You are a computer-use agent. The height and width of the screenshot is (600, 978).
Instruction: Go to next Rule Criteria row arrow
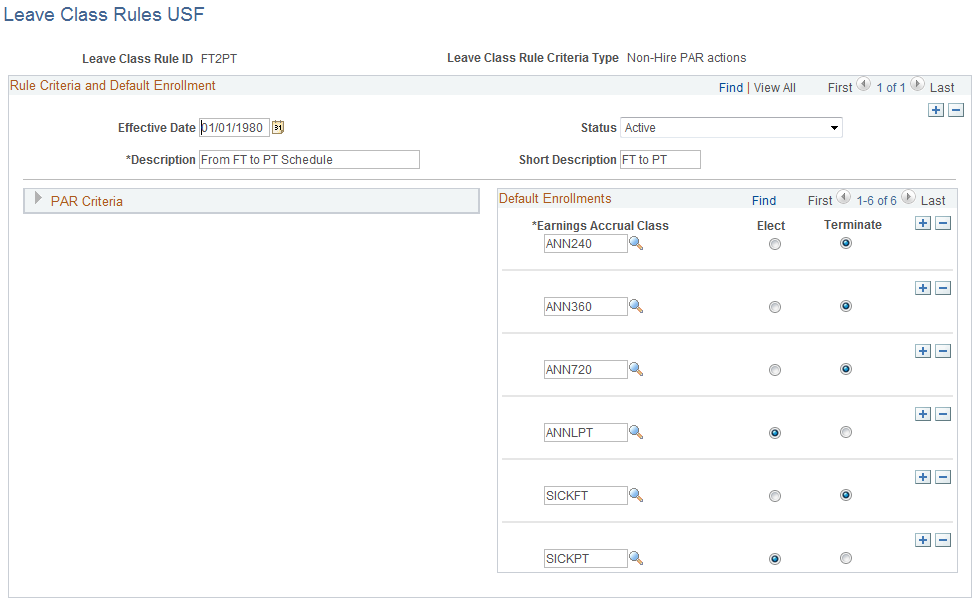pos(917,84)
